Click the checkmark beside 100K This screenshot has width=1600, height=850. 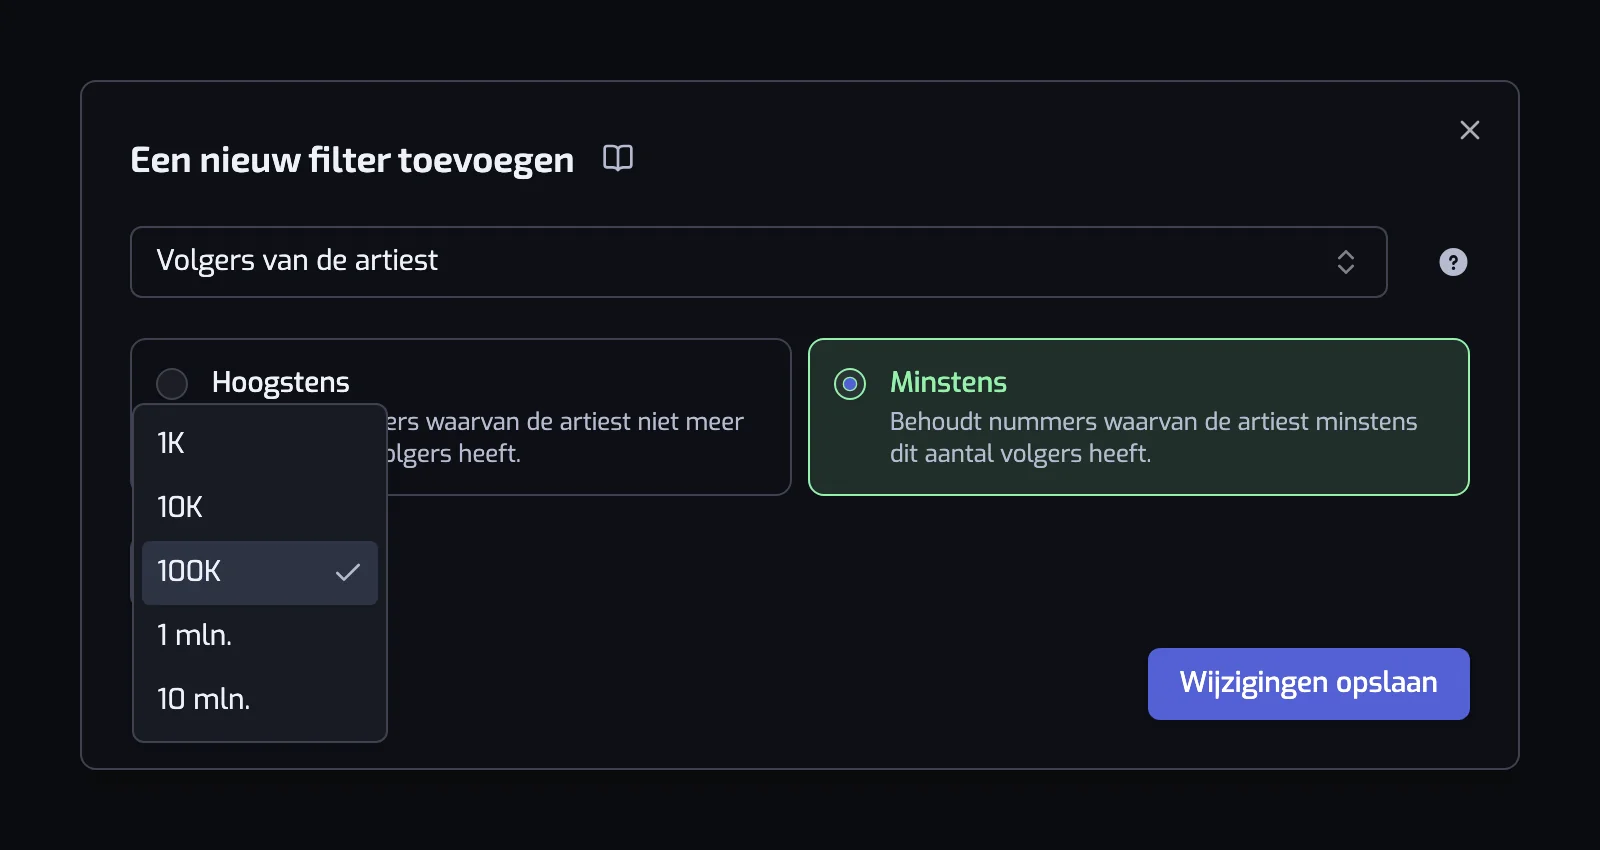click(x=348, y=572)
